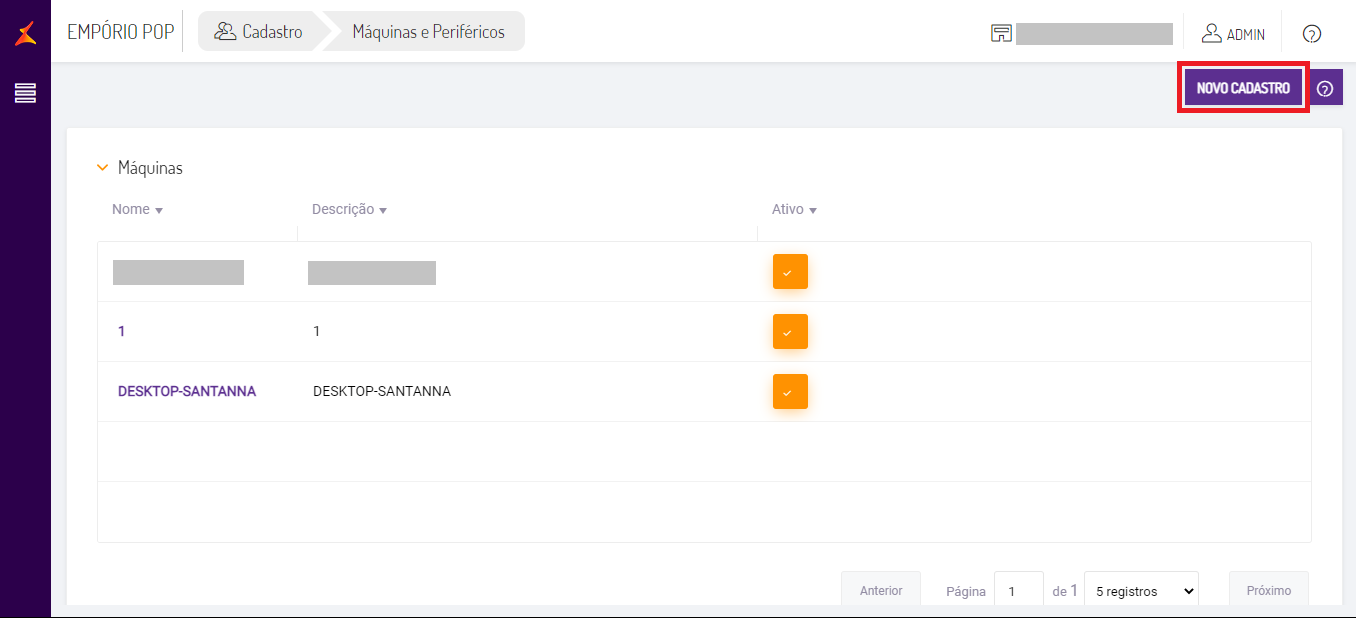Click the ADMIN user icon
1356x618 pixels.
(x=1212, y=33)
